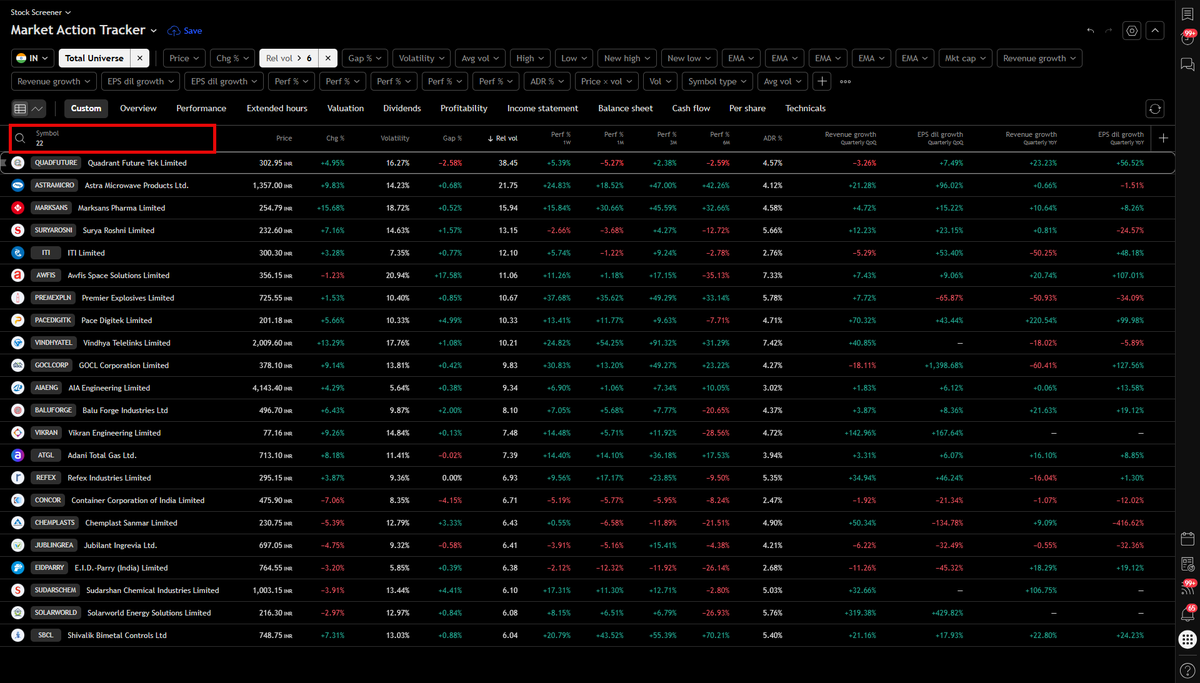This screenshot has width=1200, height=683.
Task: Open the calendar icon in right sidebar
Action: click(1188, 539)
